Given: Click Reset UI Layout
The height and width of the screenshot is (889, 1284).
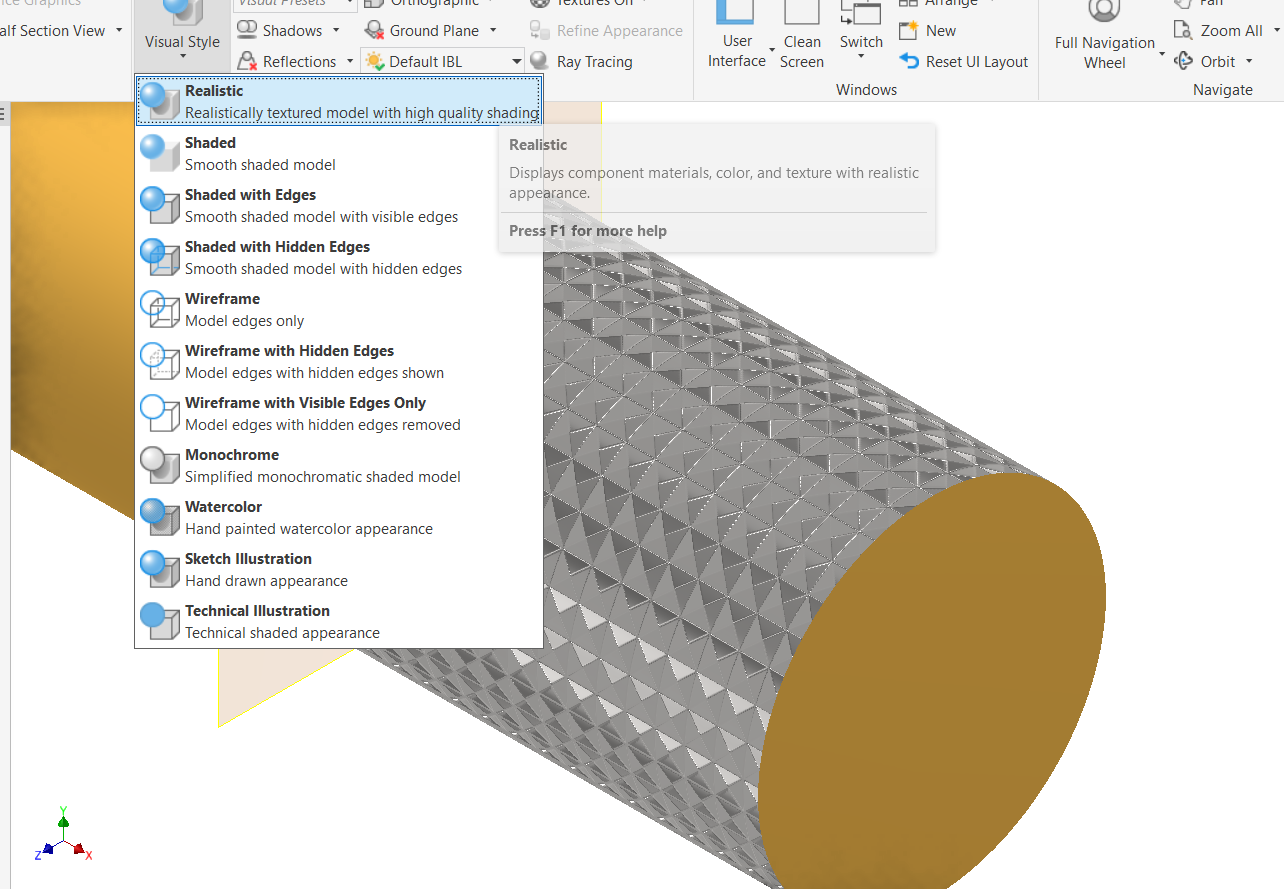Looking at the screenshot, I should pyautogui.click(x=964, y=61).
